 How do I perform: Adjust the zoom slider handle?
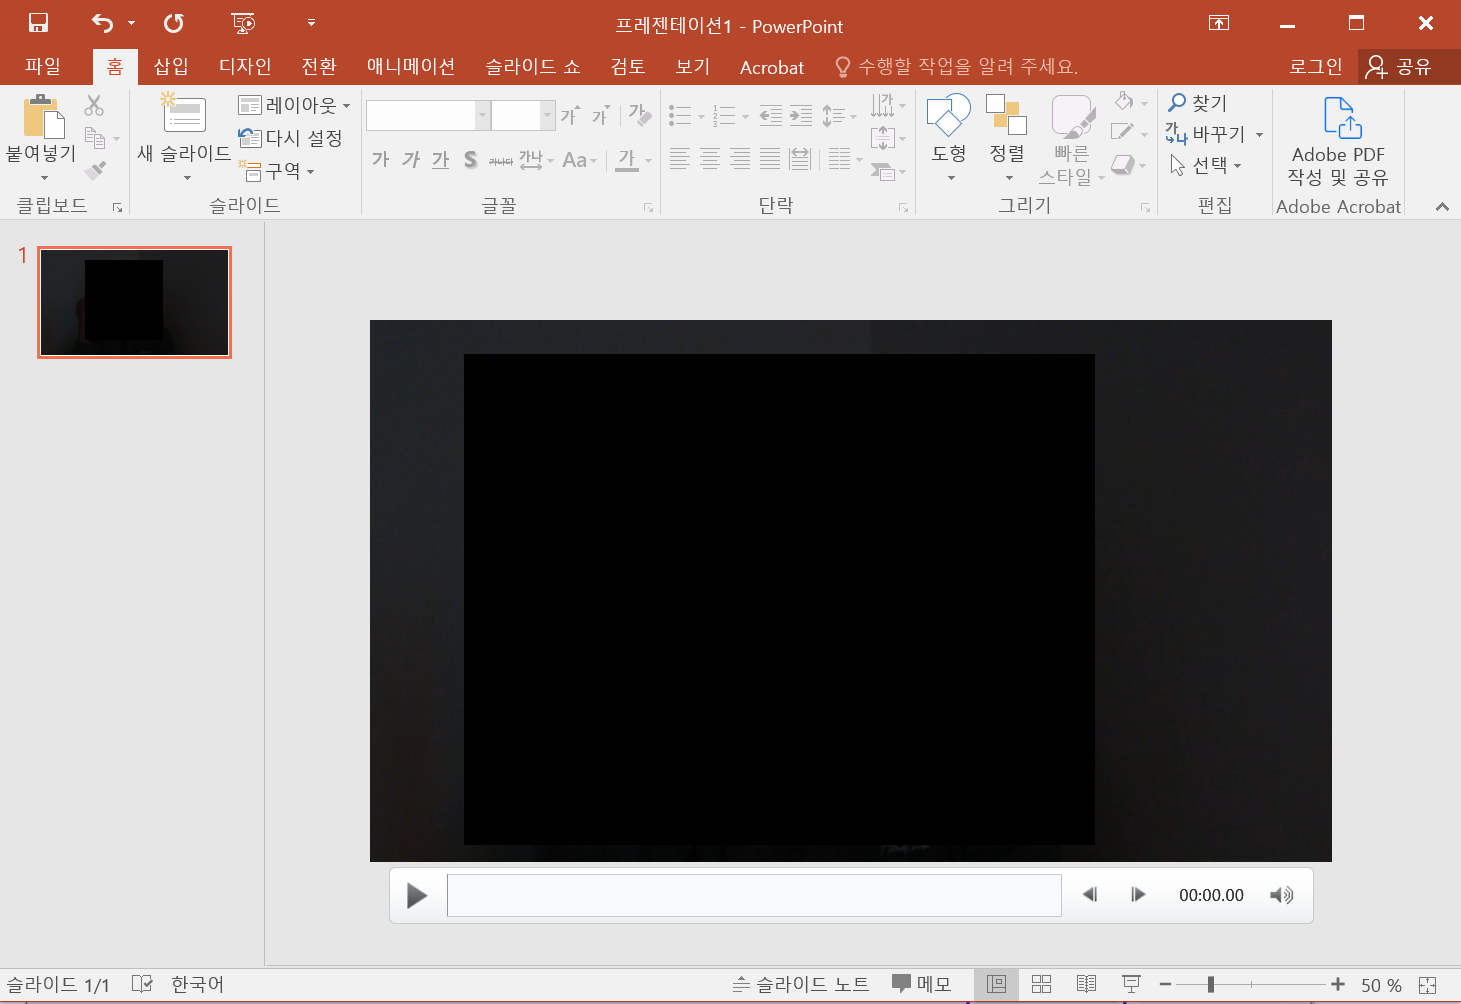[x=1211, y=985]
